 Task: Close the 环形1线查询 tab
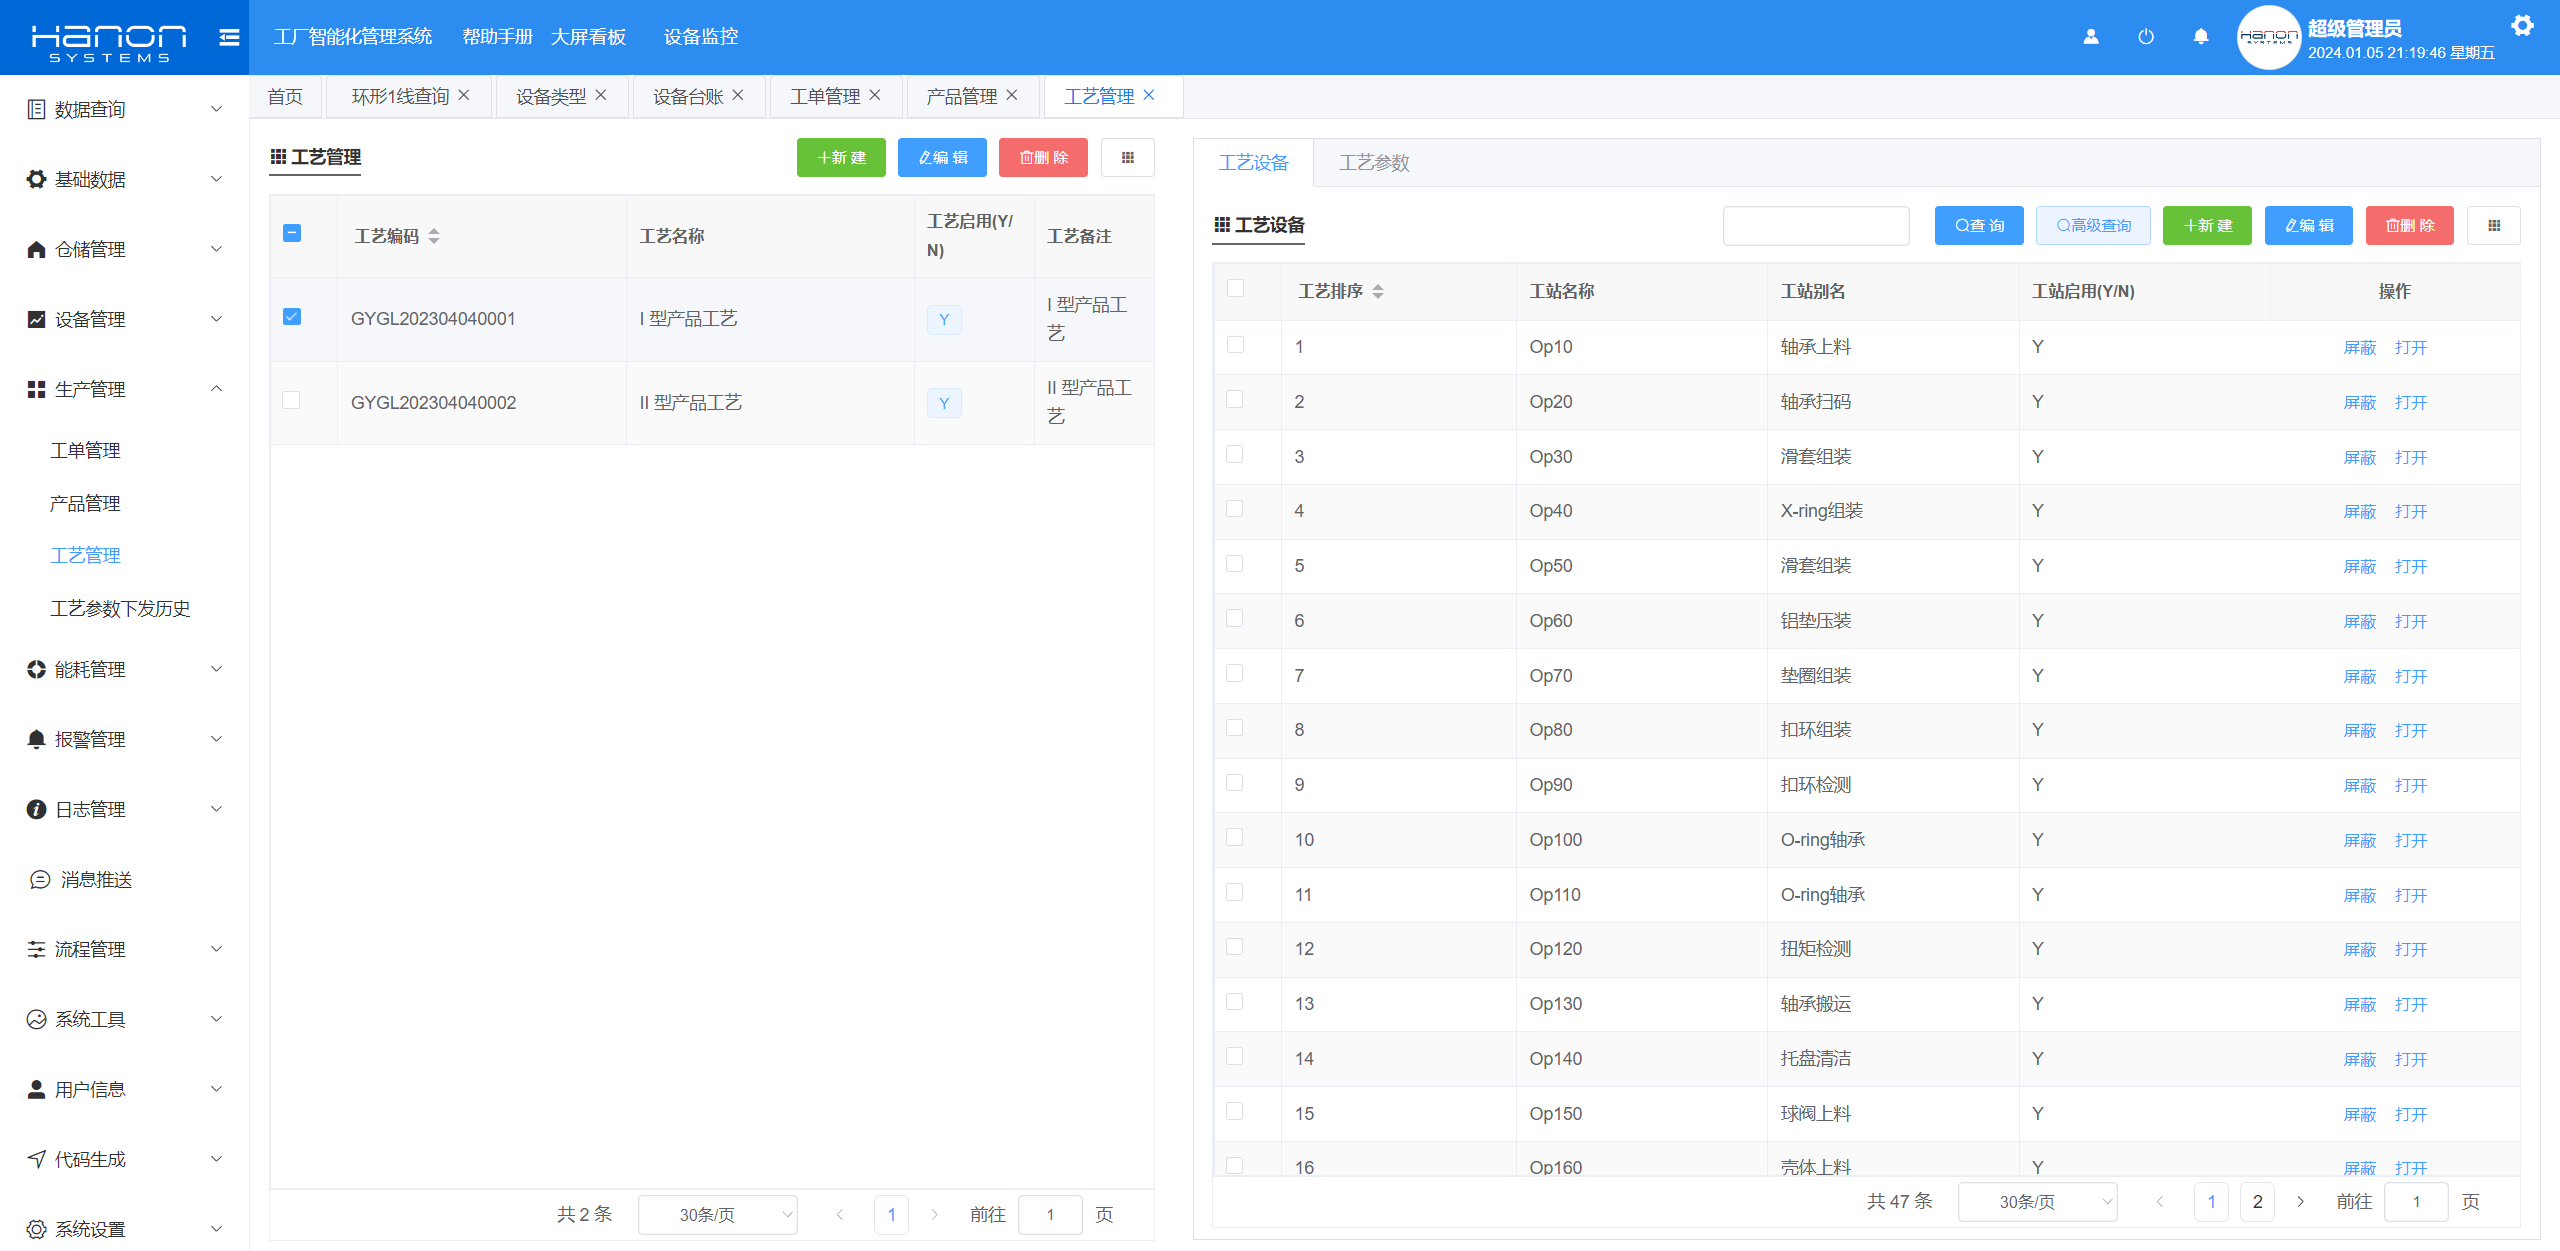click(464, 95)
